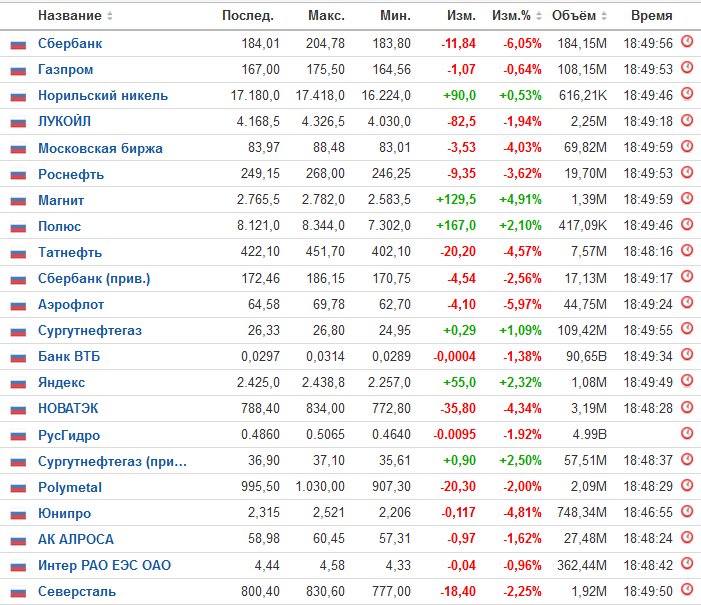Image resolution: width=701 pixels, height=605 pixels.
Task: Click the clock icon in ЛУКОЙЛ row
Action: click(687, 120)
